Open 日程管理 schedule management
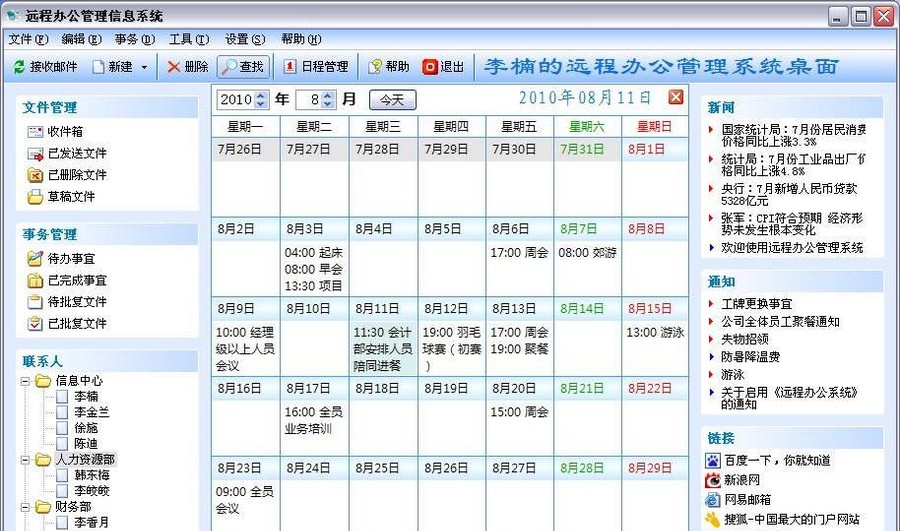Image resolution: width=900 pixels, height=531 pixels. [x=316, y=67]
